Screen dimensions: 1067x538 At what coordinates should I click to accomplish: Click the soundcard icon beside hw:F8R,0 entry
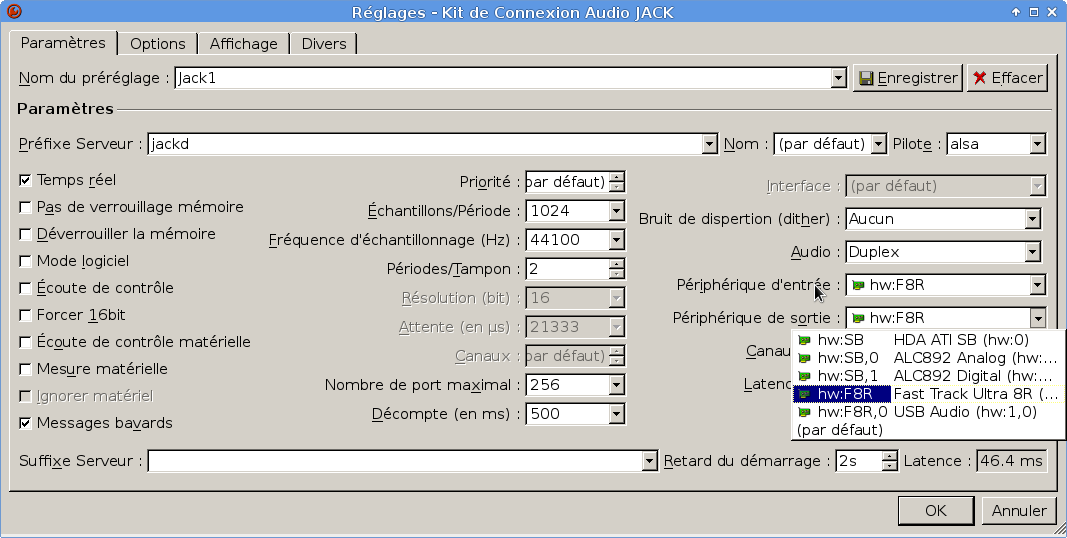[x=804, y=412]
